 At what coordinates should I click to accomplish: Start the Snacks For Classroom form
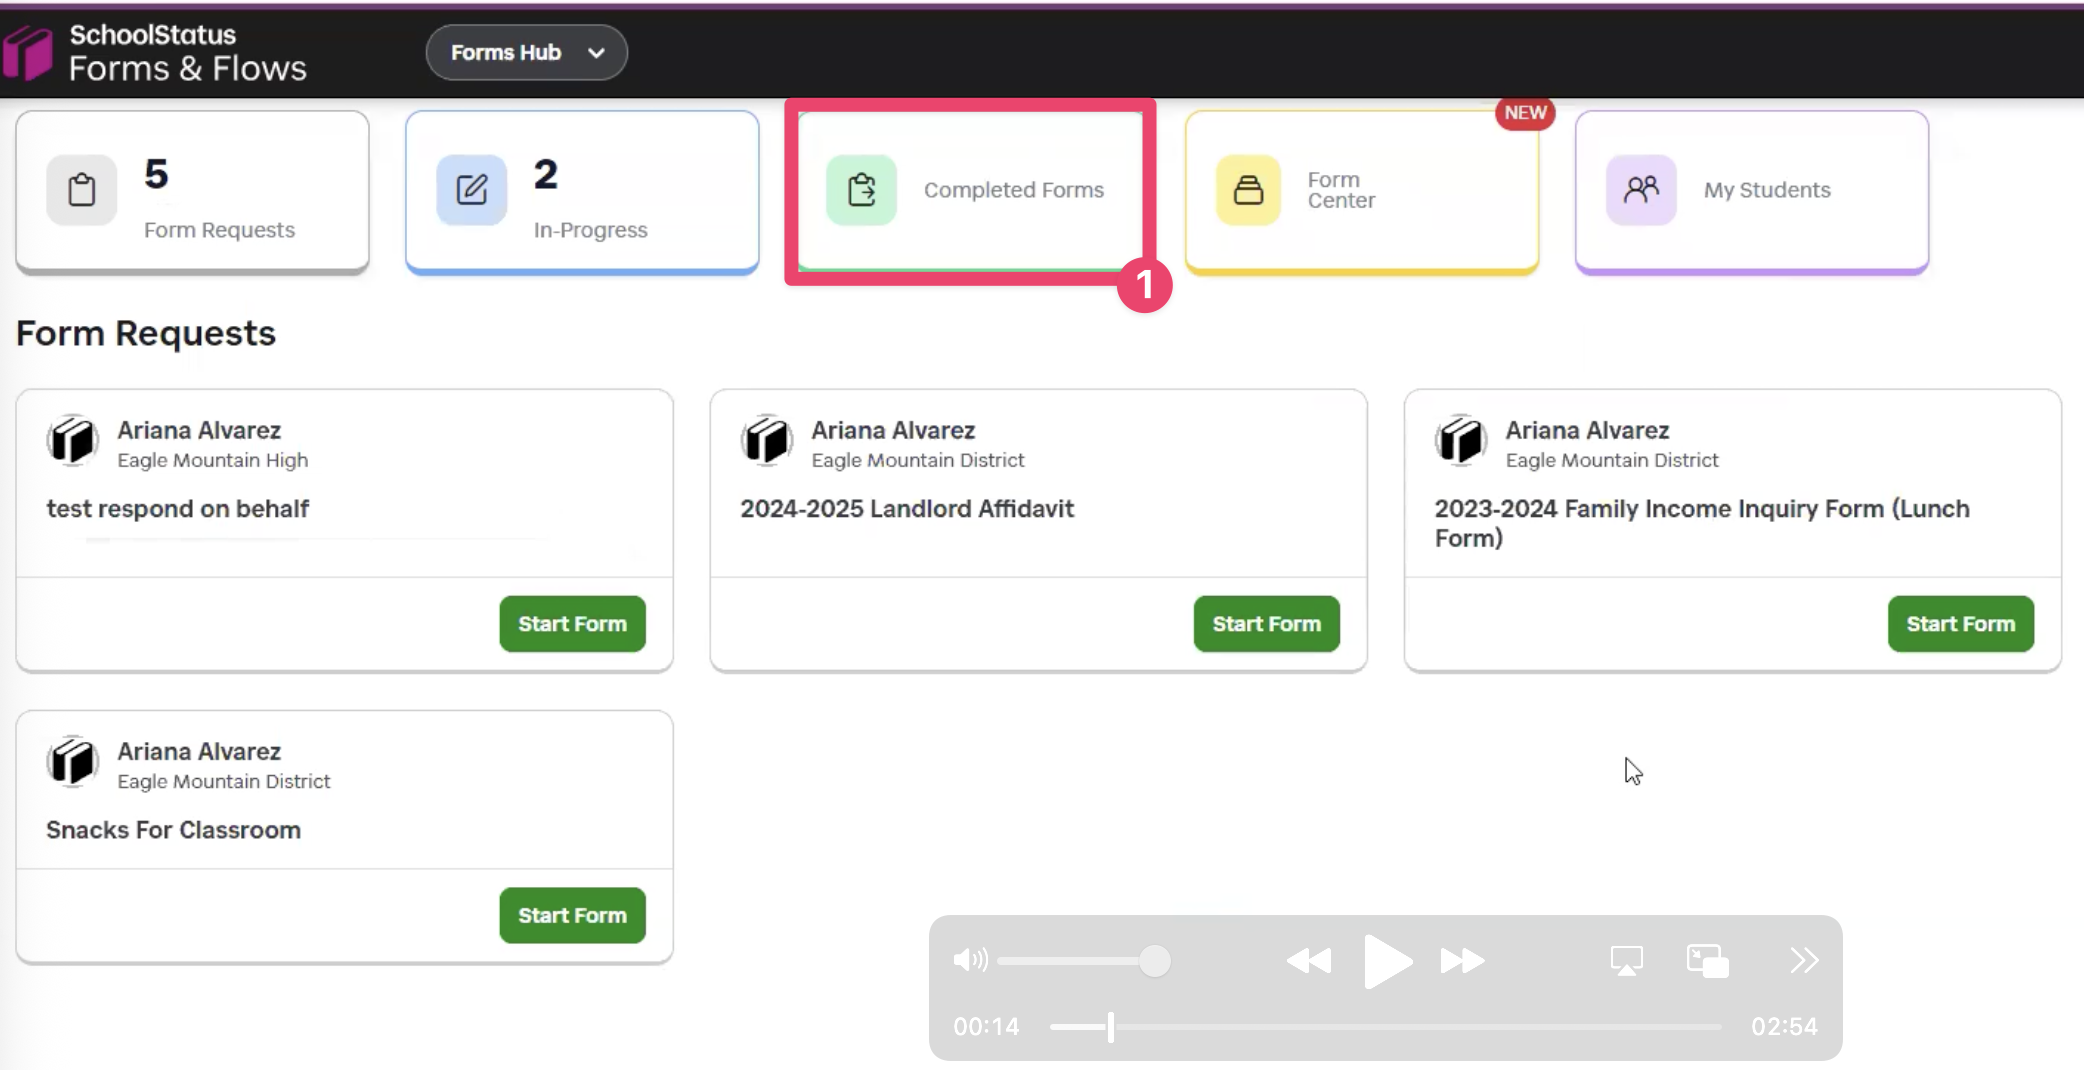click(x=572, y=915)
